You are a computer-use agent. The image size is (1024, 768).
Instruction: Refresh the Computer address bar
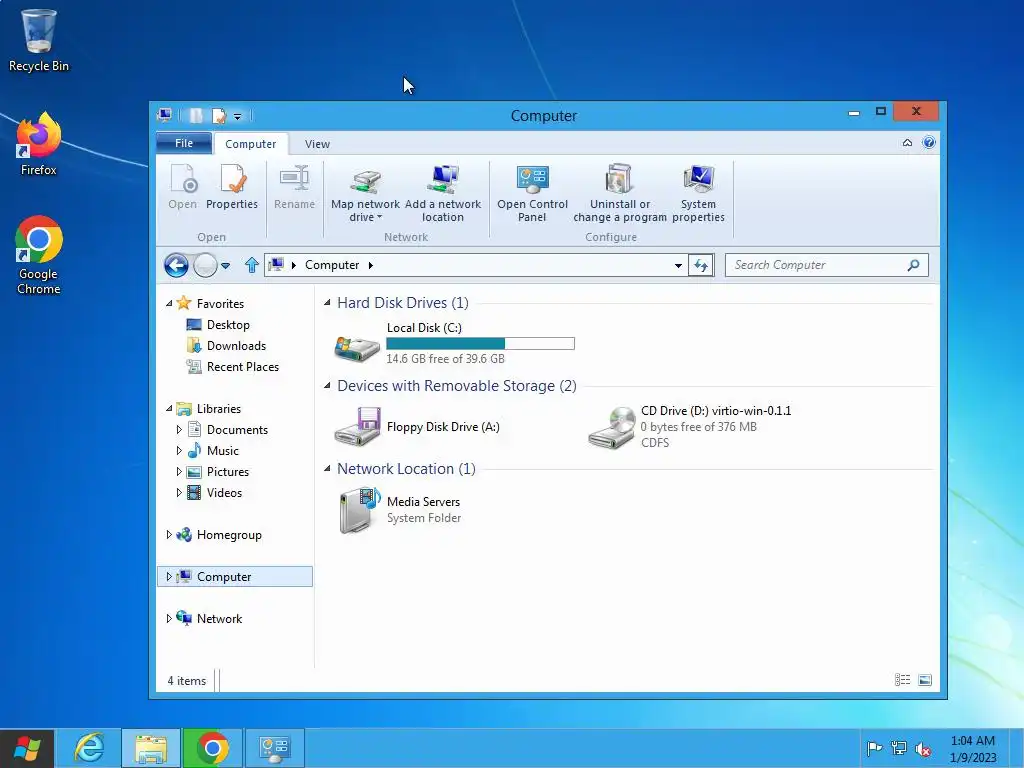[701, 265]
